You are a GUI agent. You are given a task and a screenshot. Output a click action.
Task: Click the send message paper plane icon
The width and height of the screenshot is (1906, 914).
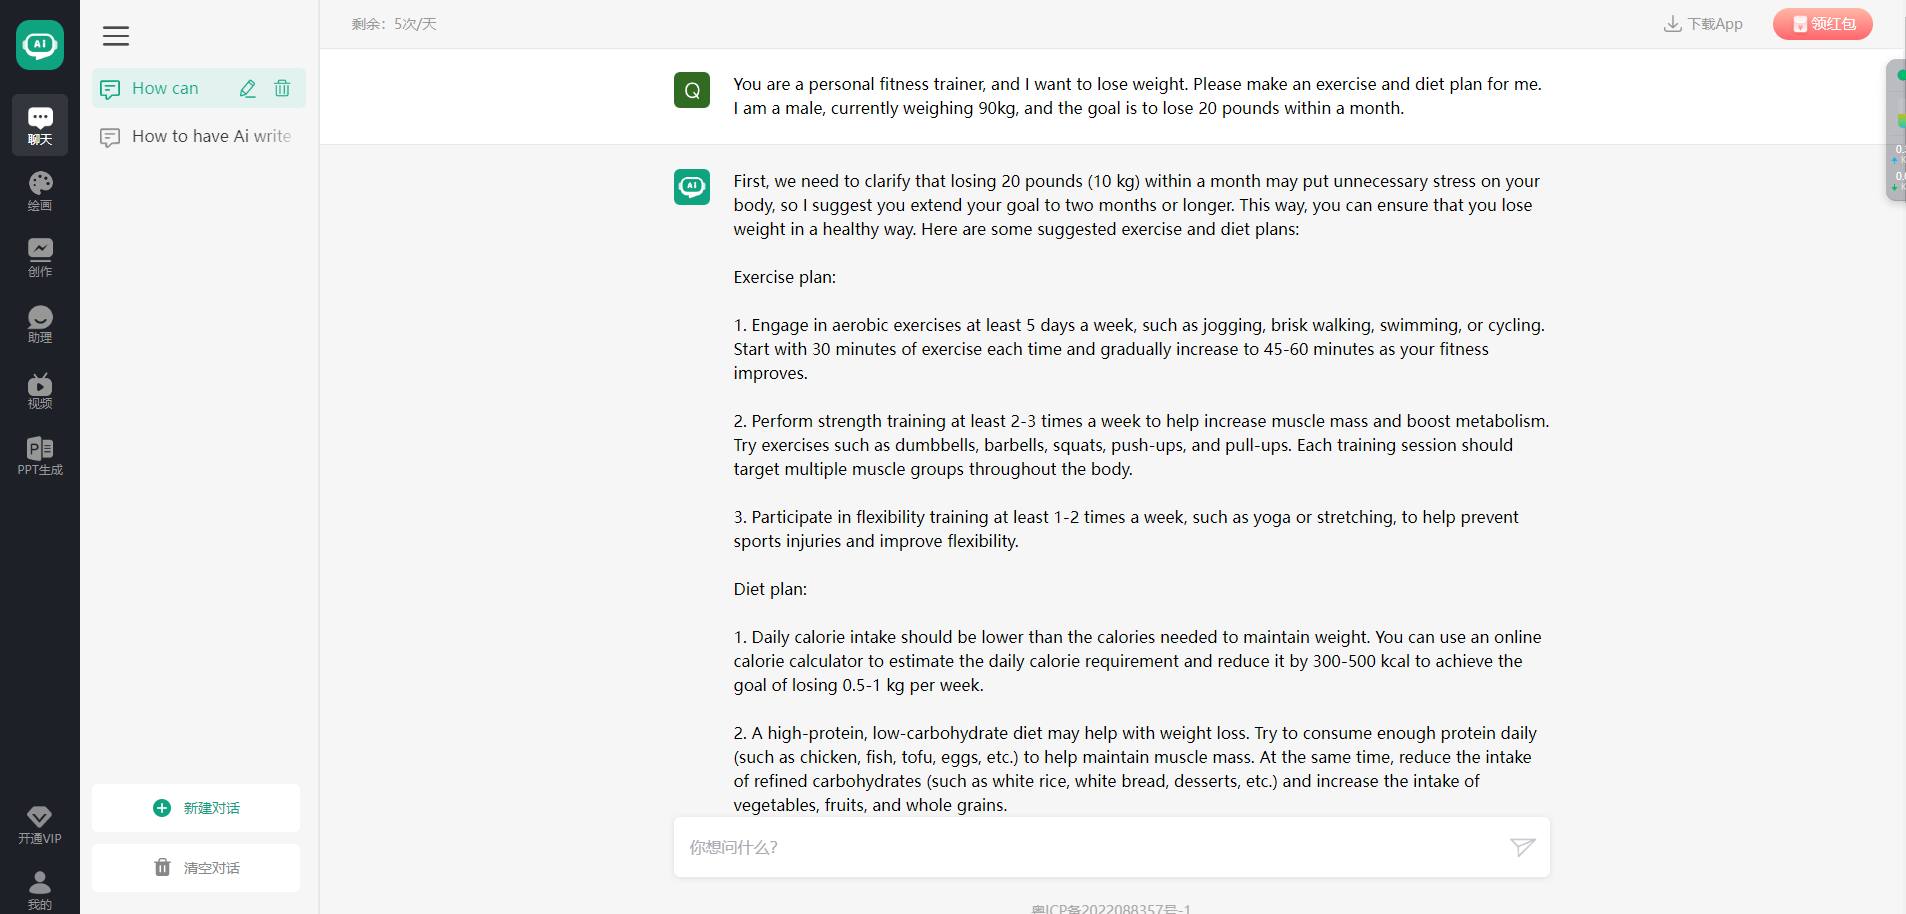point(1522,847)
